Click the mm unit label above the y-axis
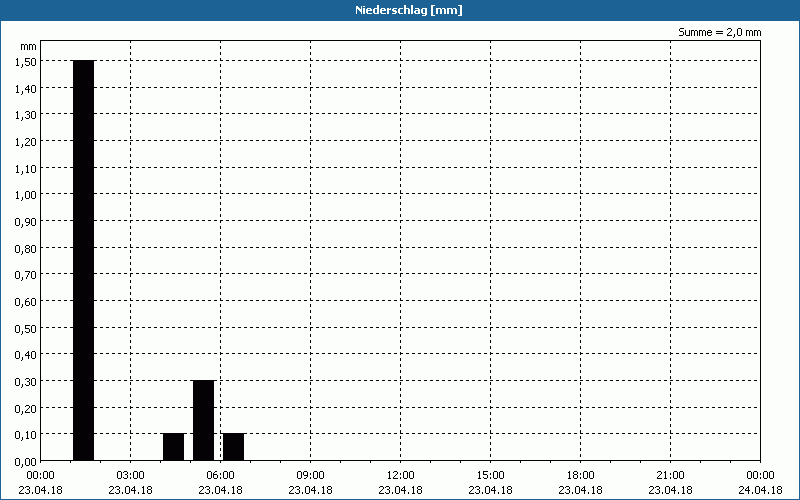The width and height of the screenshot is (800, 500). pos(29,46)
